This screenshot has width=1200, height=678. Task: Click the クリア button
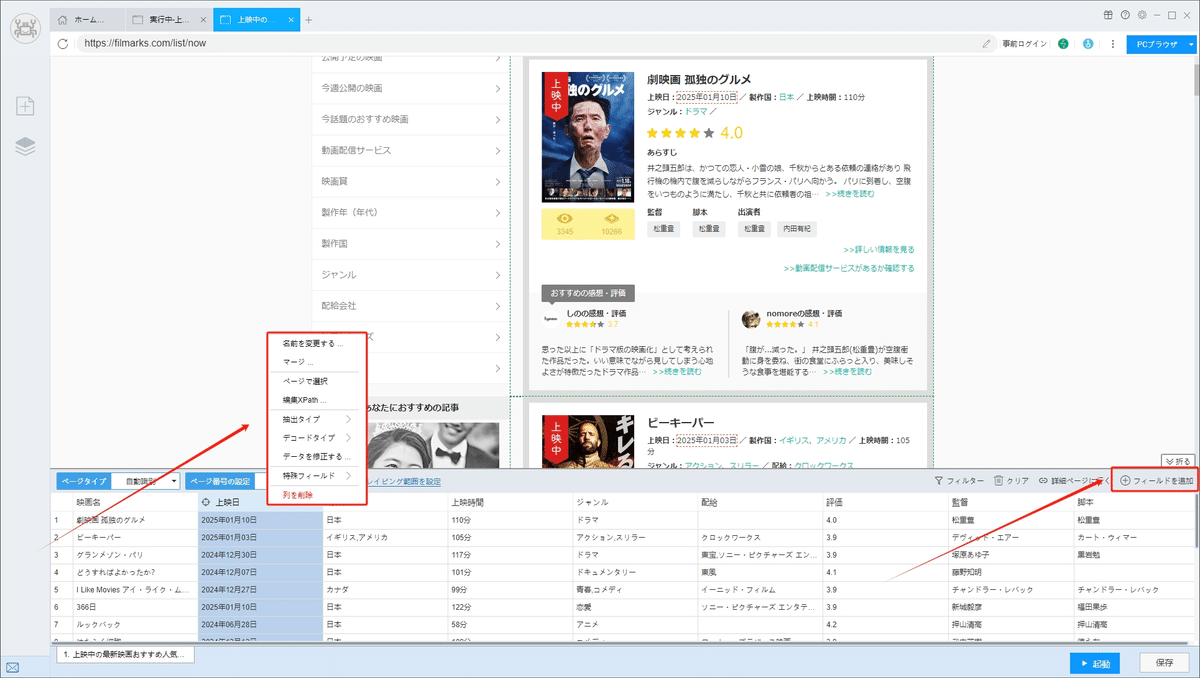coord(1011,481)
